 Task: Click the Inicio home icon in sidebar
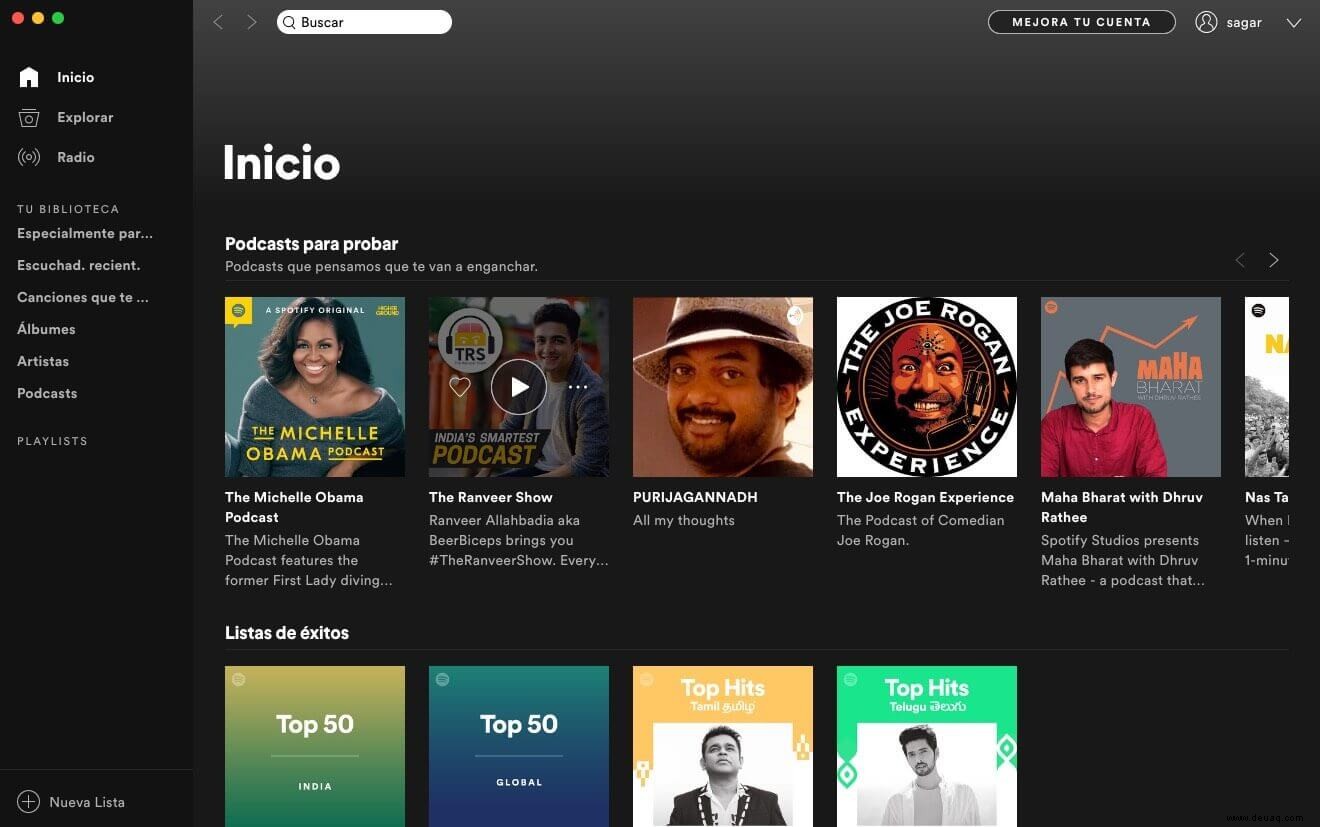click(x=29, y=77)
